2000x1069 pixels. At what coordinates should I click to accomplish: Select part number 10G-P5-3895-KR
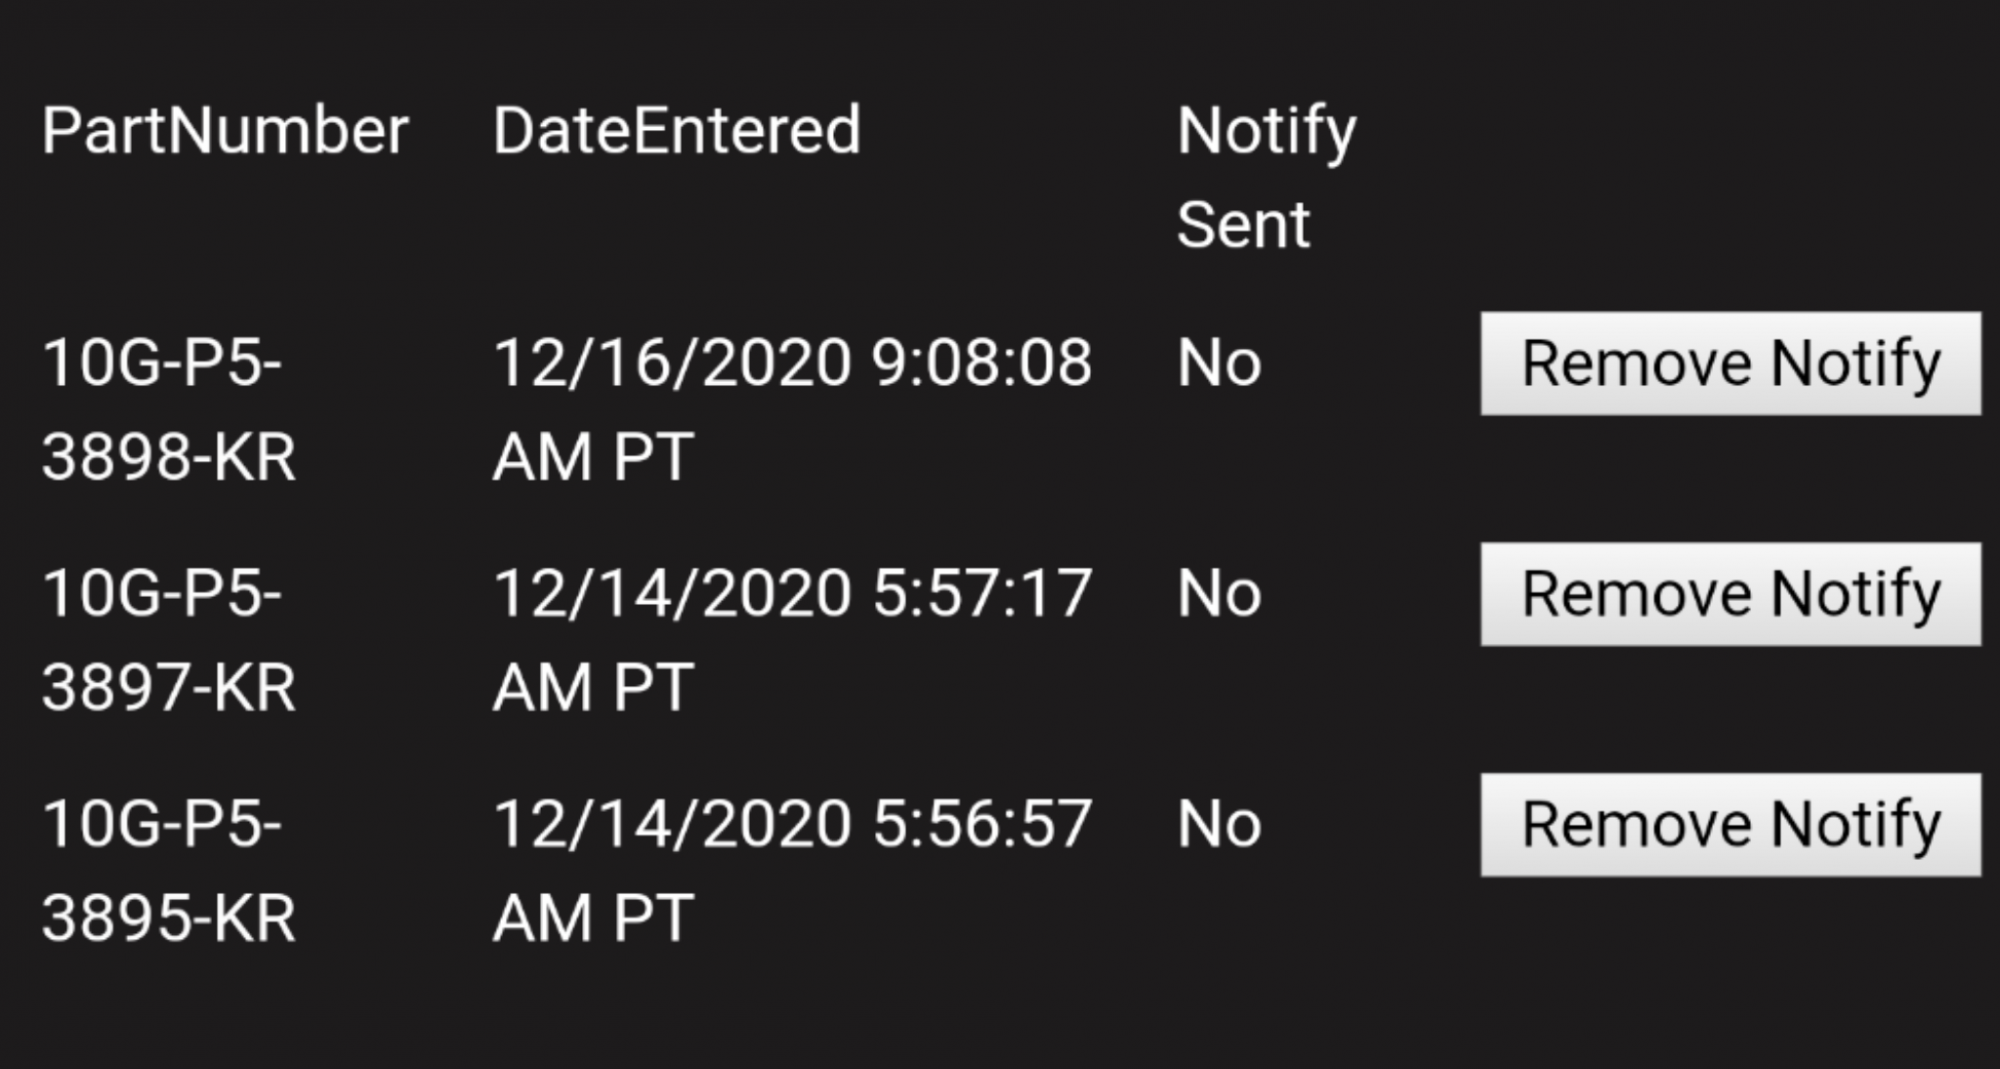(x=168, y=871)
